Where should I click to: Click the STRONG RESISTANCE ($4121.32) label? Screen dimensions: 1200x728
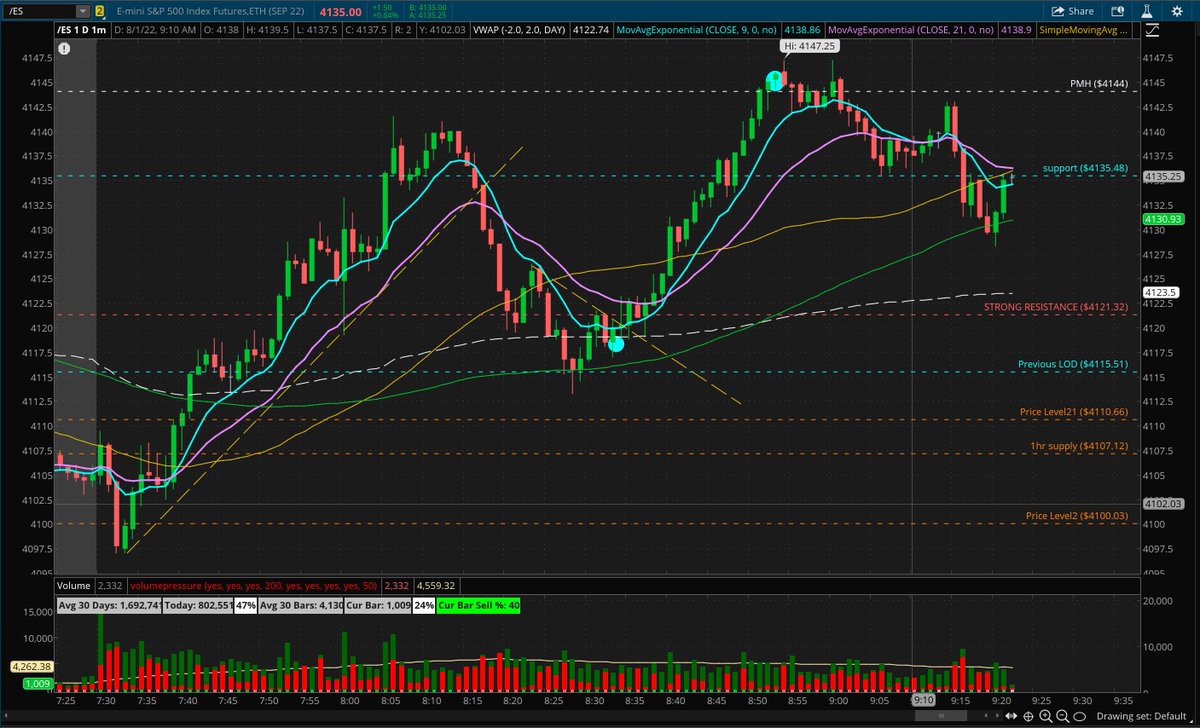tap(1056, 307)
